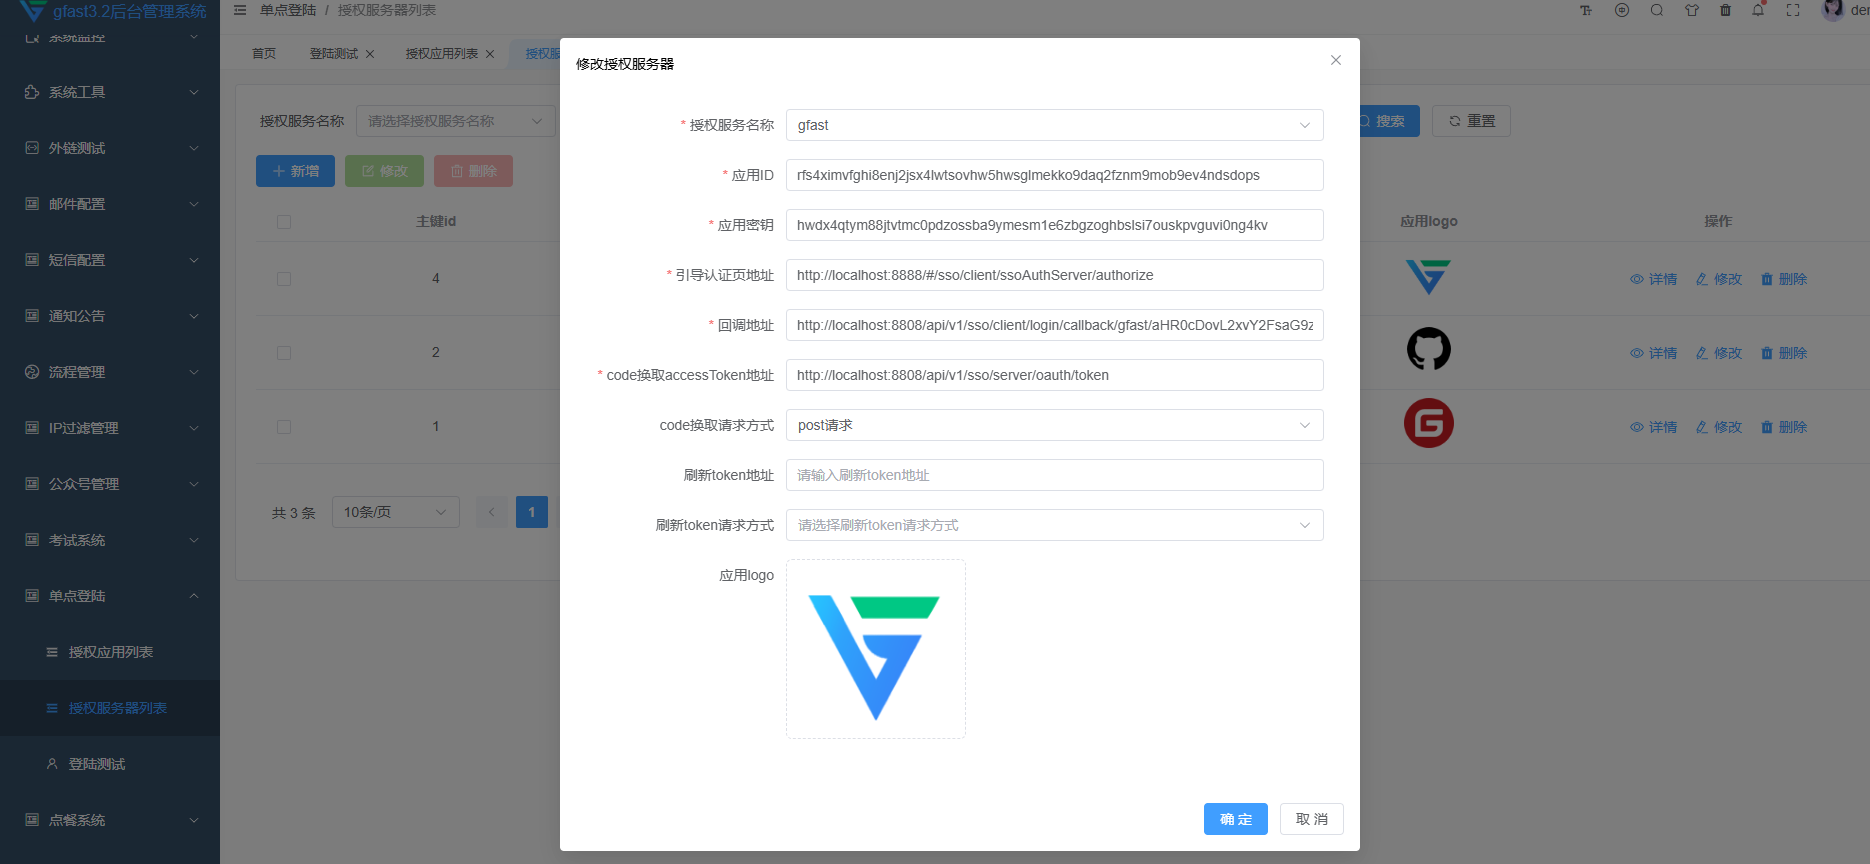Viewport: 1870px width, 864px height.
Task: Click the 取消 cancel button
Action: tap(1311, 819)
